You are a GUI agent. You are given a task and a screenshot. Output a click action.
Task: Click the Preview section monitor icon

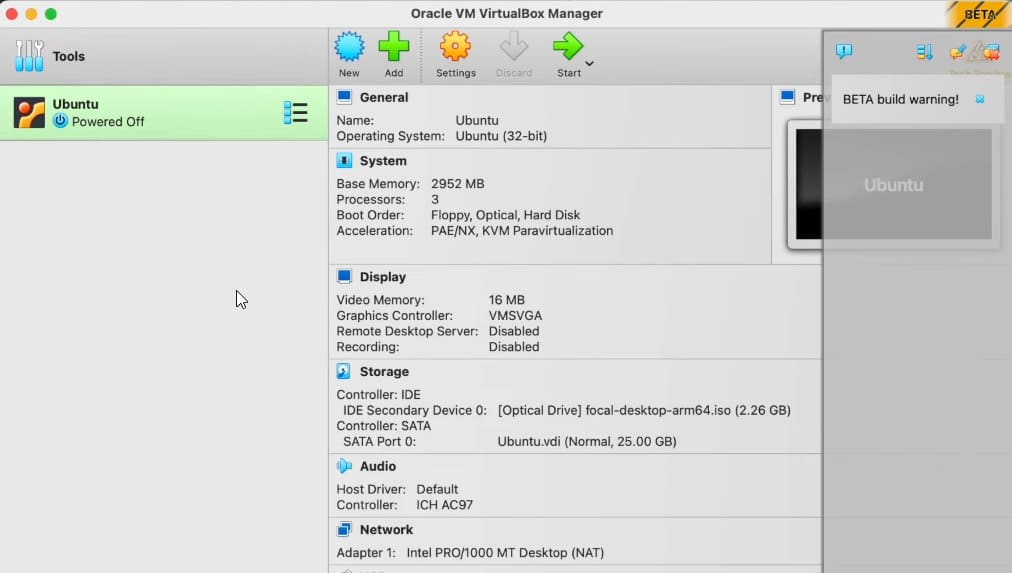coord(787,97)
